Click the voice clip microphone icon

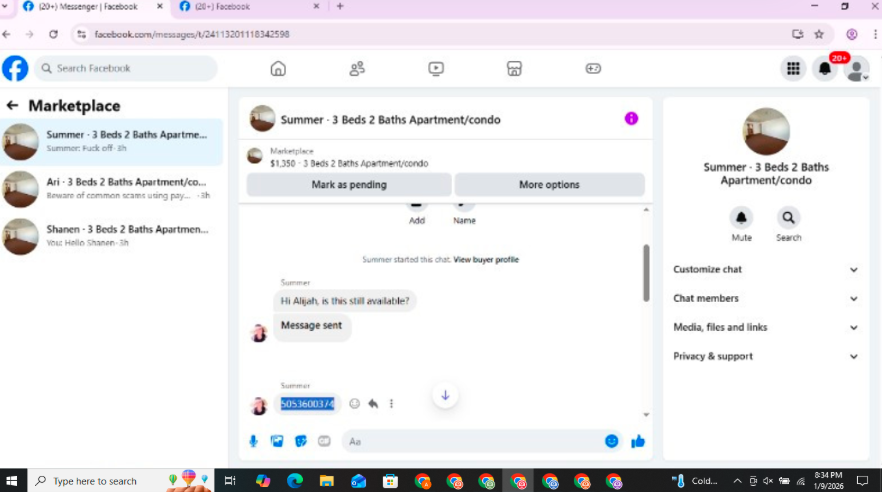[254, 441]
